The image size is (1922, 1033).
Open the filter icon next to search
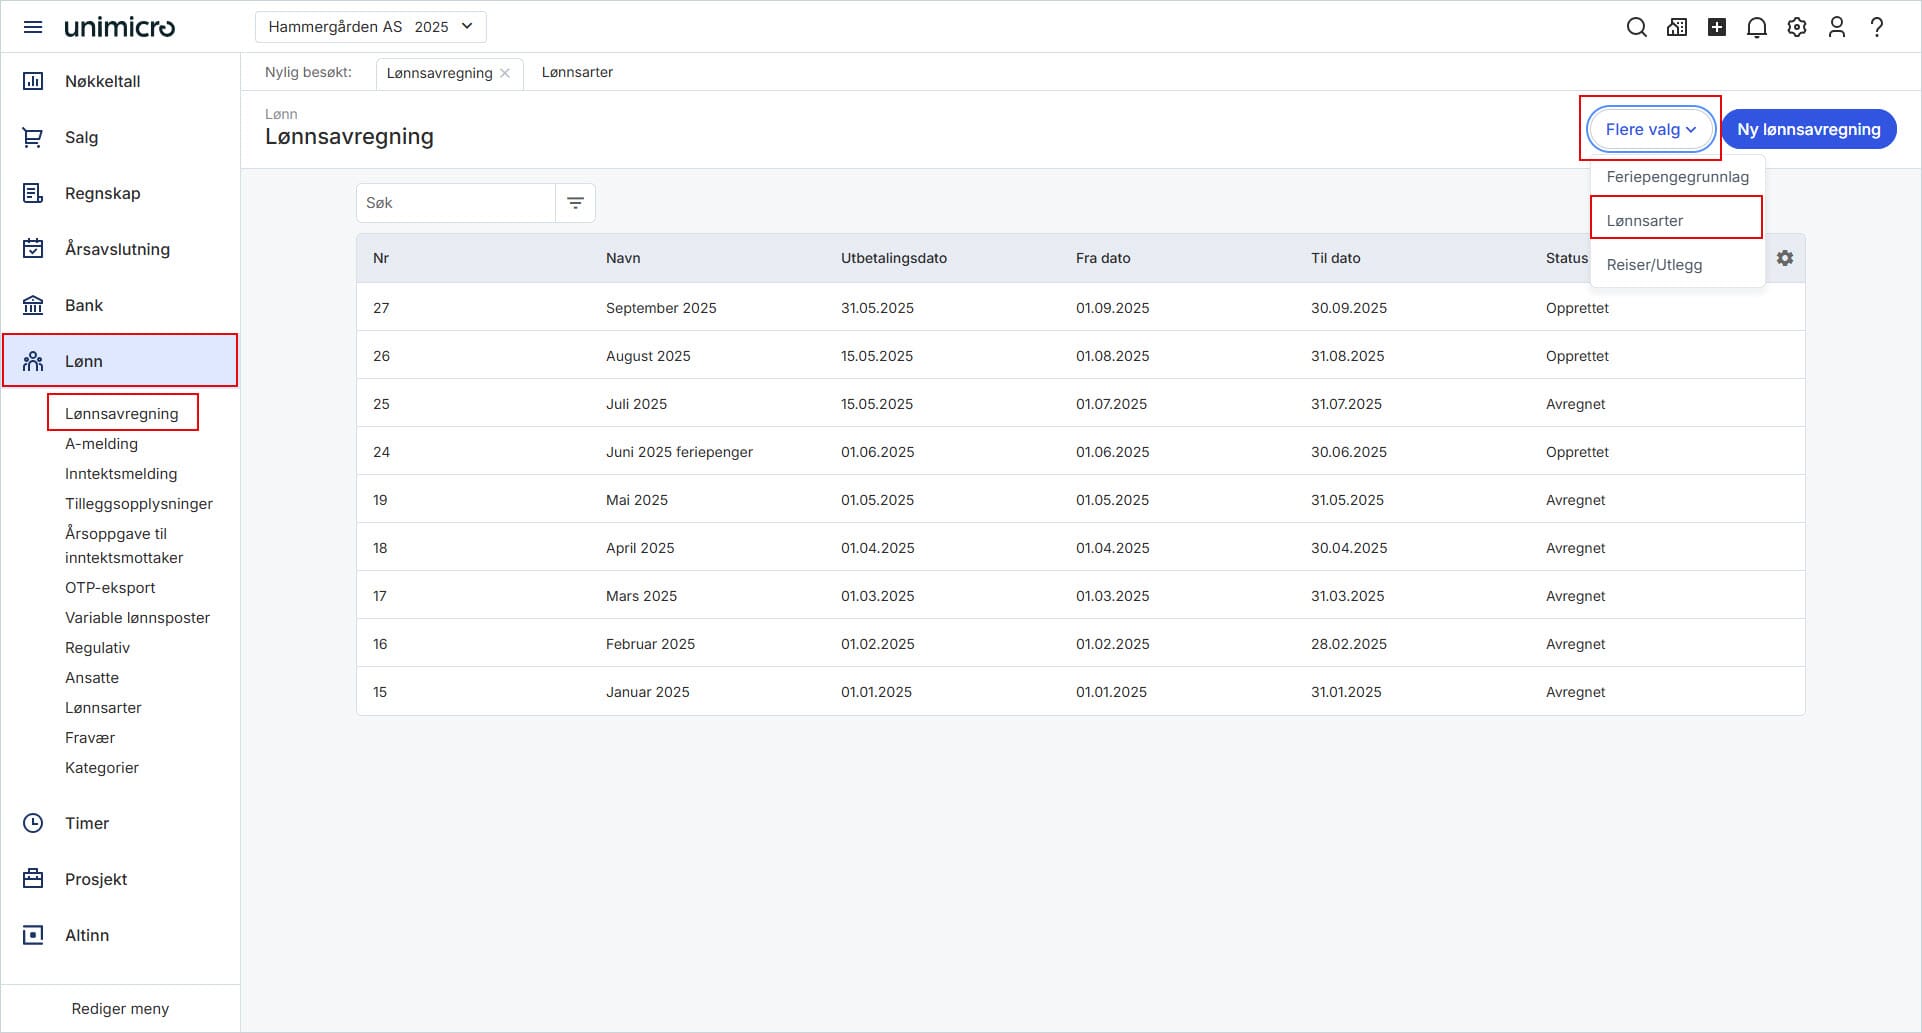pos(575,203)
